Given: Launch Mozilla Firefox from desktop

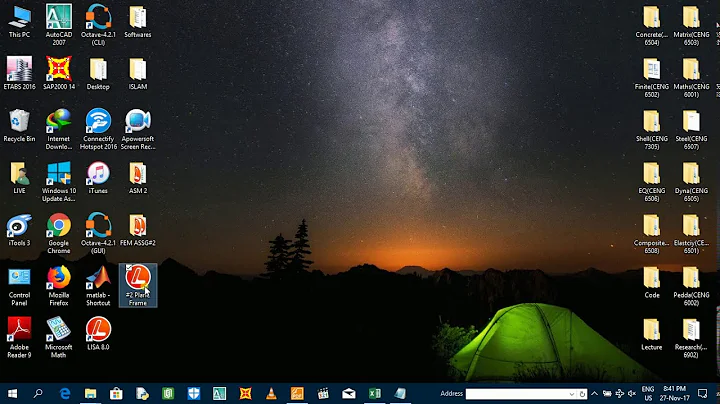Looking at the screenshot, I should (x=59, y=286).
